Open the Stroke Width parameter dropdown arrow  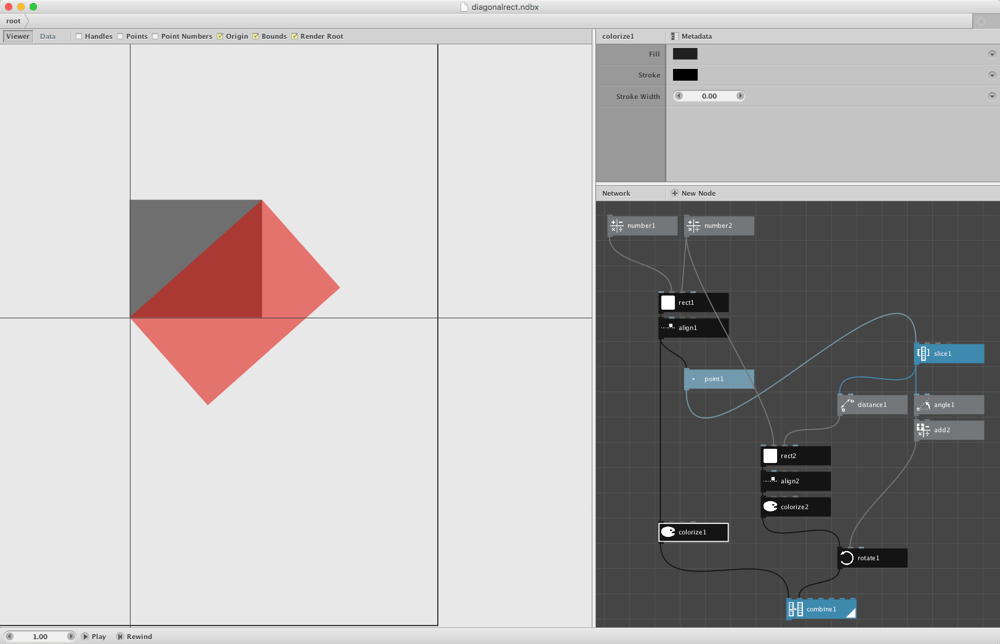[x=992, y=96]
